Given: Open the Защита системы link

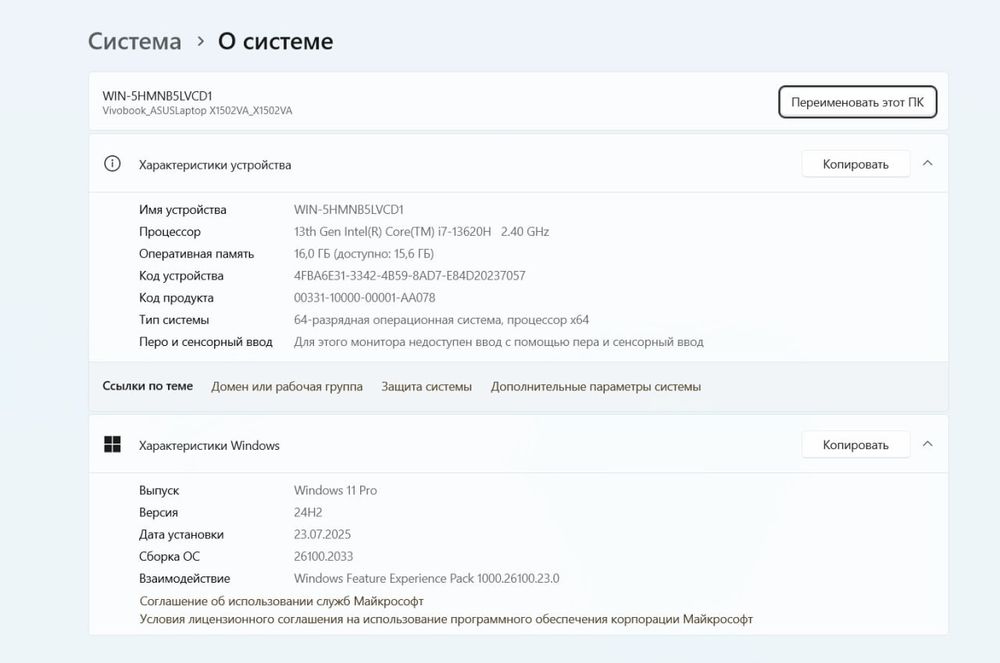Looking at the screenshot, I should (x=427, y=386).
